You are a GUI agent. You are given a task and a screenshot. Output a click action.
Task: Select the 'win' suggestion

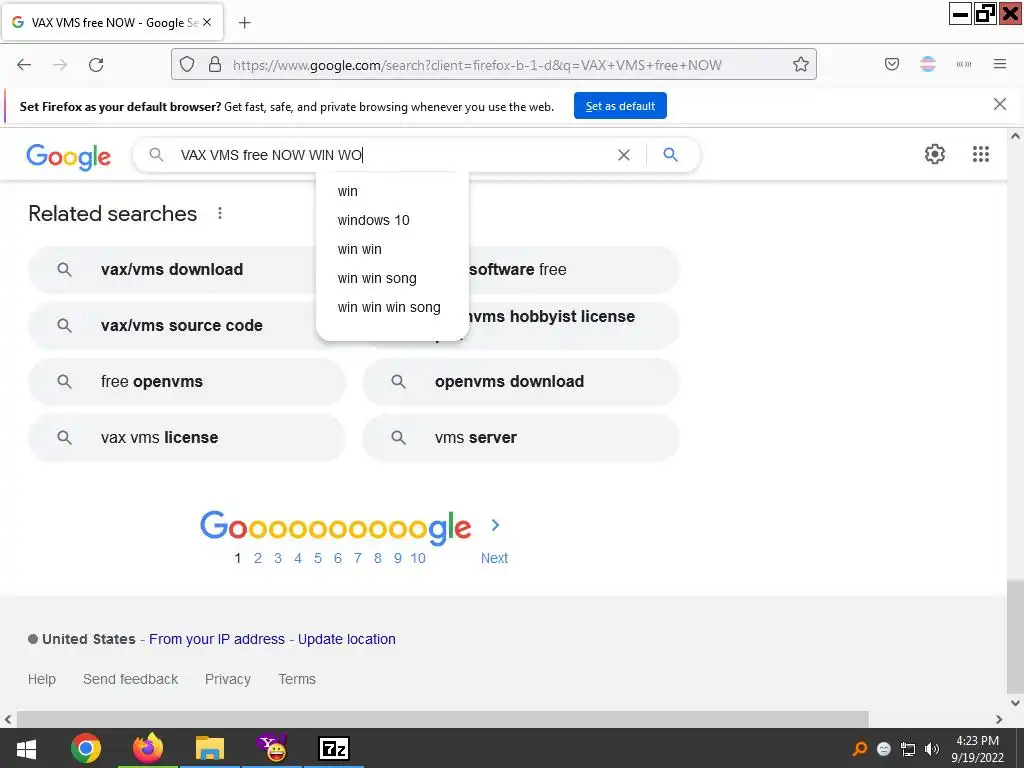tap(392, 191)
